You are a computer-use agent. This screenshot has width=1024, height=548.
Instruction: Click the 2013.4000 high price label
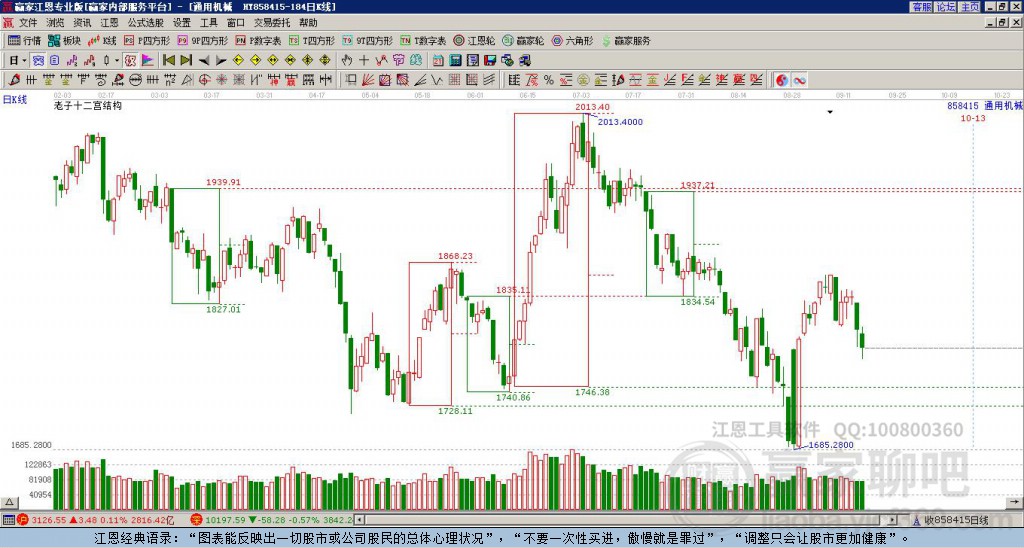pos(620,122)
